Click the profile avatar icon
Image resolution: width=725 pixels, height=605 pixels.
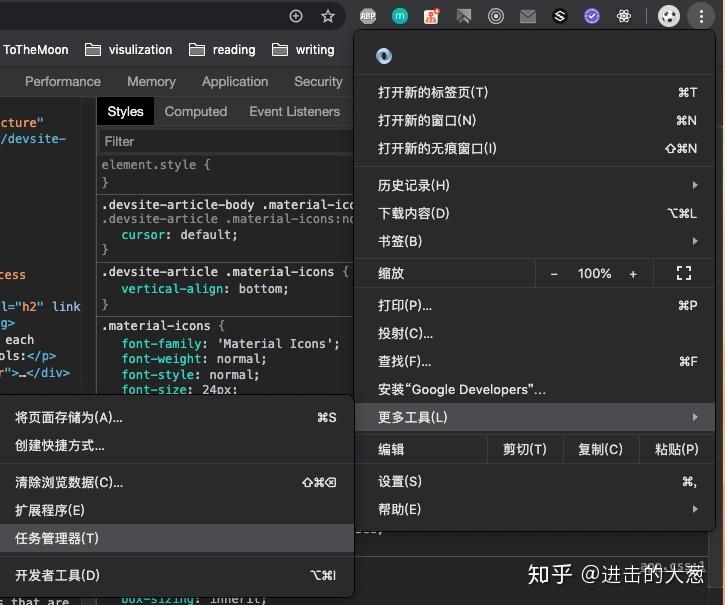pyautogui.click(x=669, y=16)
